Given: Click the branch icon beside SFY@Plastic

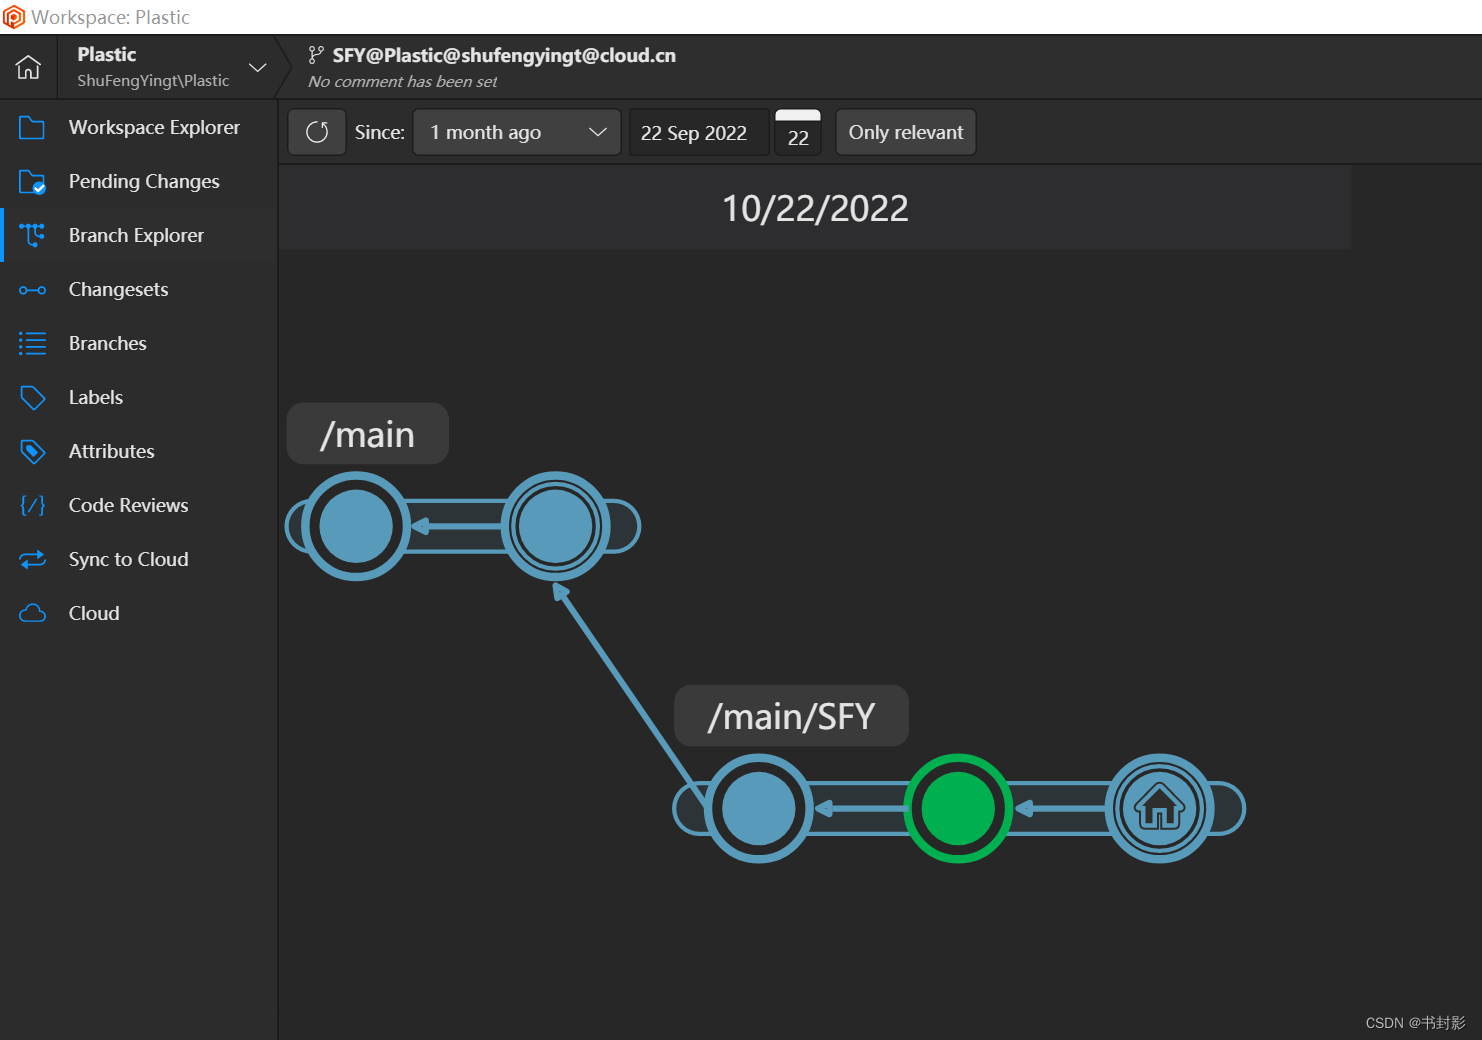Looking at the screenshot, I should point(316,55).
